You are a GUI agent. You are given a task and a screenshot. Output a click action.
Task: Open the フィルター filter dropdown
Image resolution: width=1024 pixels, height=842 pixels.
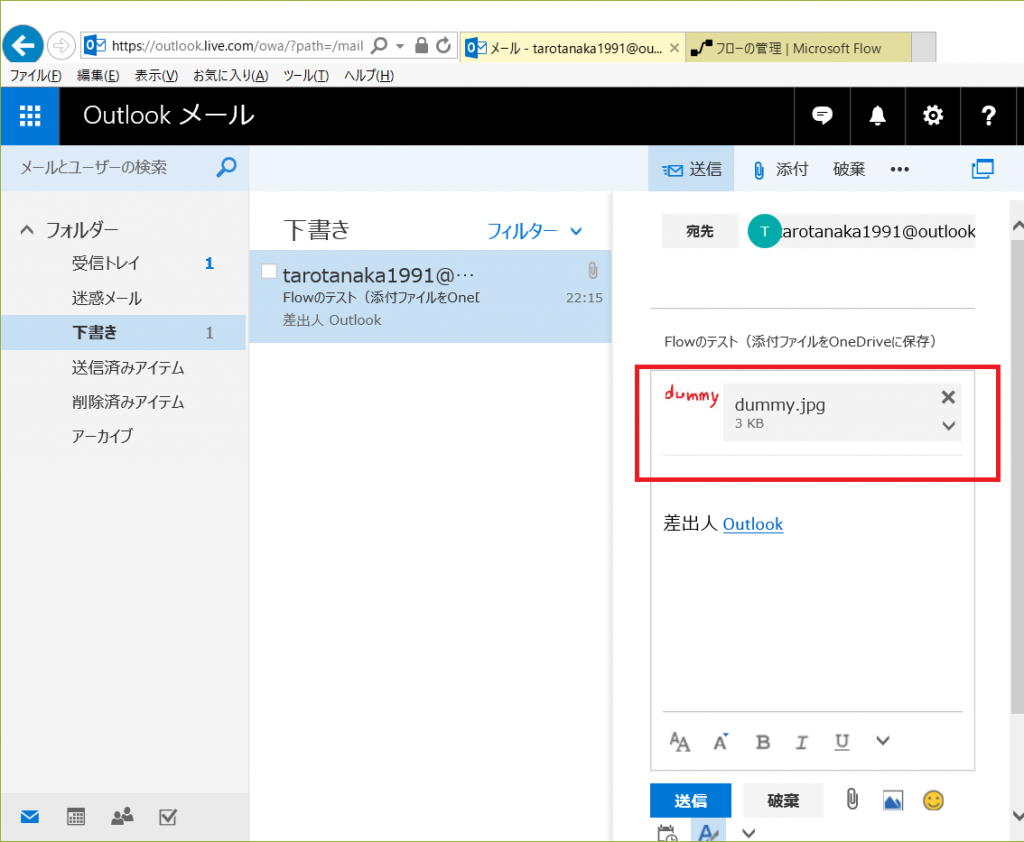(534, 231)
